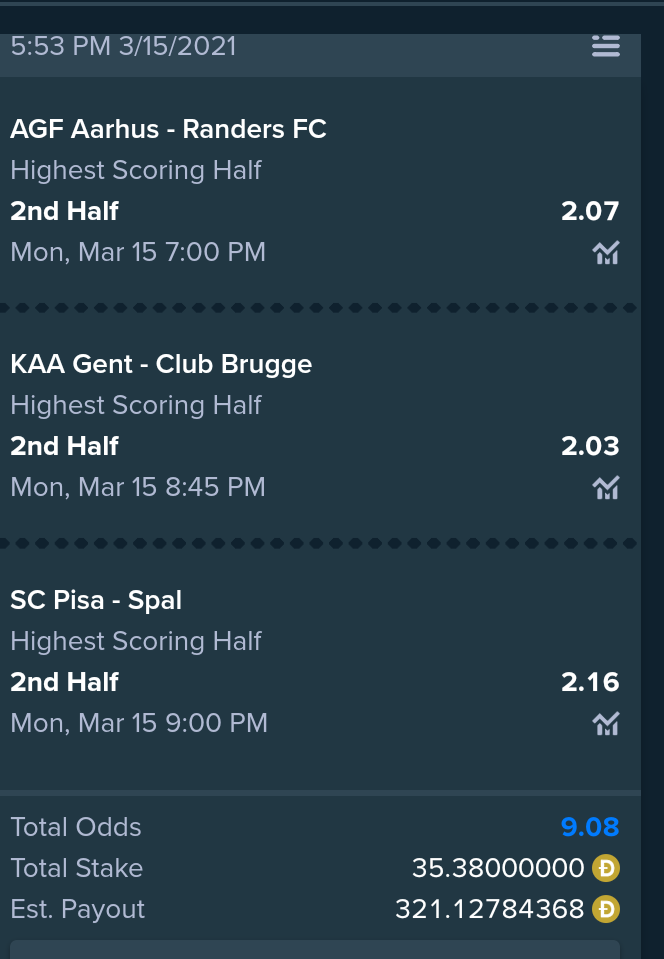This screenshot has height=959, width=664.
Task: Open SC Pisa - Spal match
Action: click(x=96, y=600)
